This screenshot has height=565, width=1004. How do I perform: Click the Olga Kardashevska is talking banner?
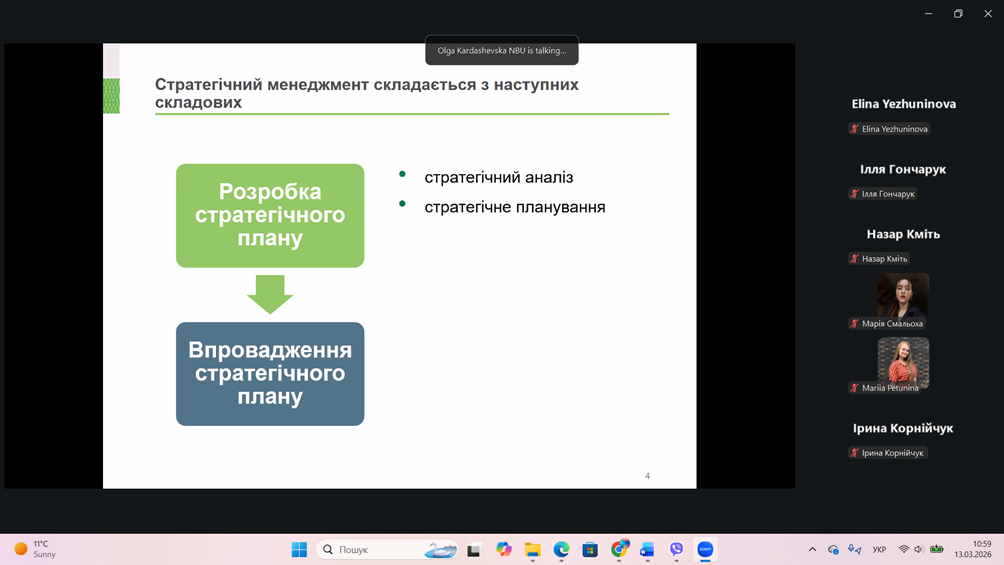point(501,51)
